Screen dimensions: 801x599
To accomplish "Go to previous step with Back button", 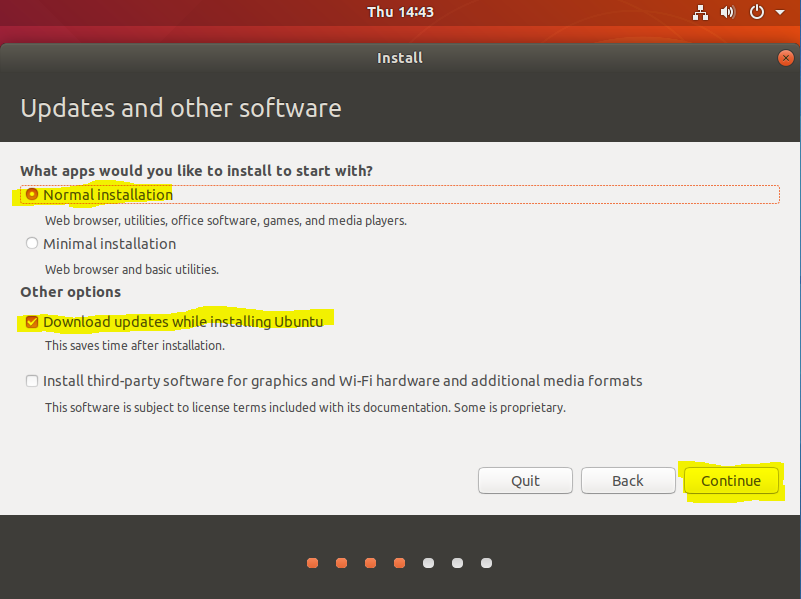I will pyautogui.click(x=628, y=481).
